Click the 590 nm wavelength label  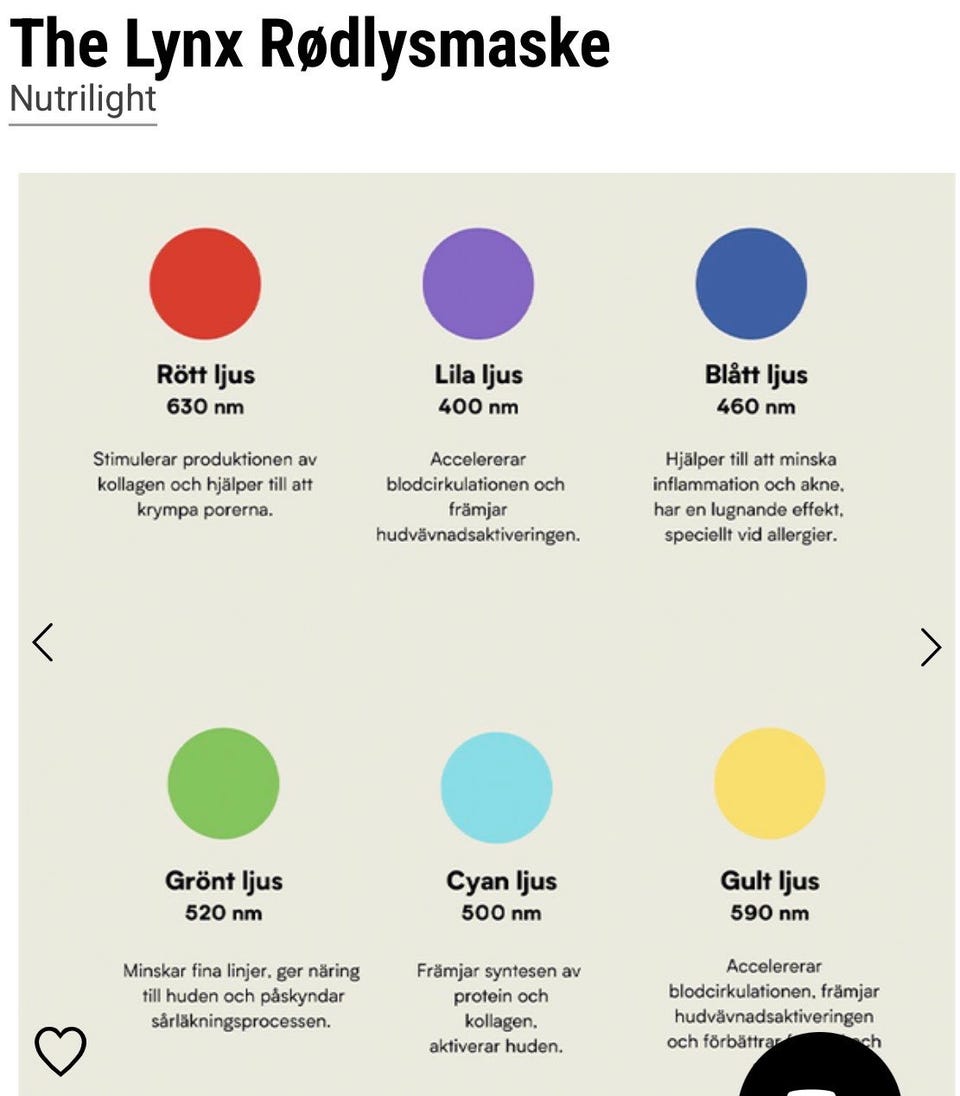pyautogui.click(x=769, y=913)
